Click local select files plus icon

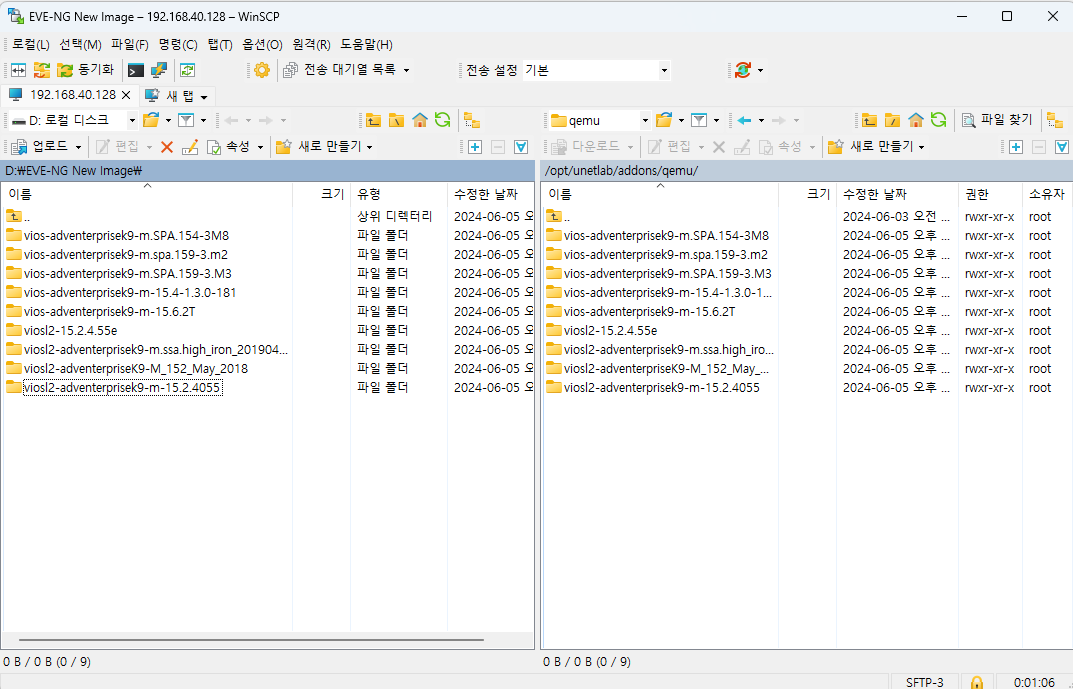(475, 146)
